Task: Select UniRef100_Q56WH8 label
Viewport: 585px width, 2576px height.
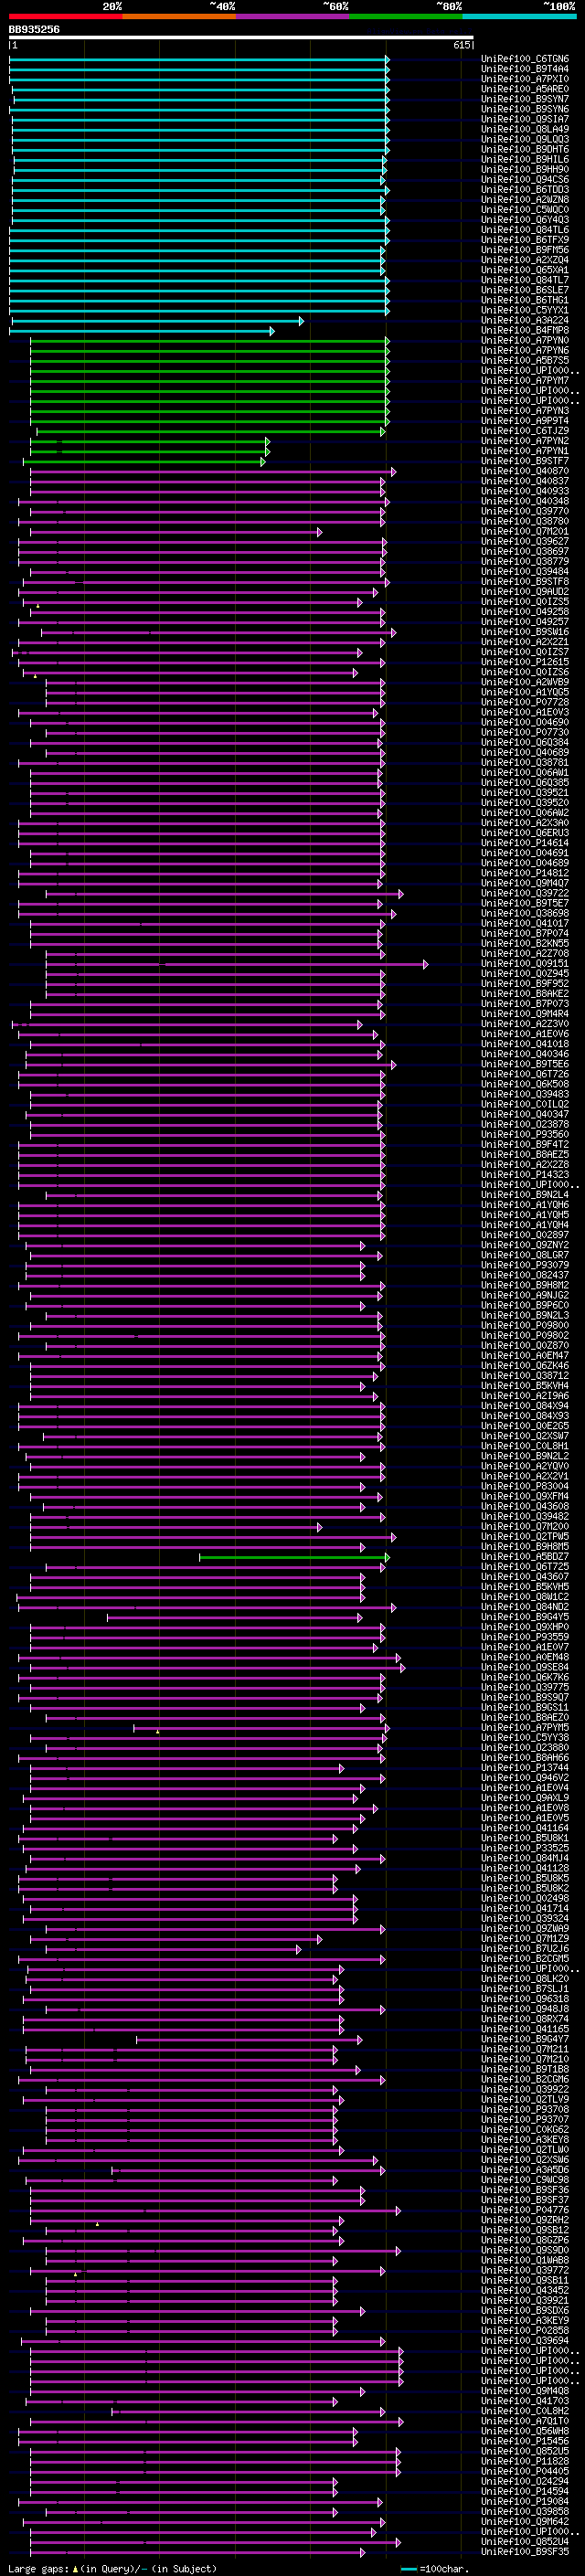Action: [525, 2430]
